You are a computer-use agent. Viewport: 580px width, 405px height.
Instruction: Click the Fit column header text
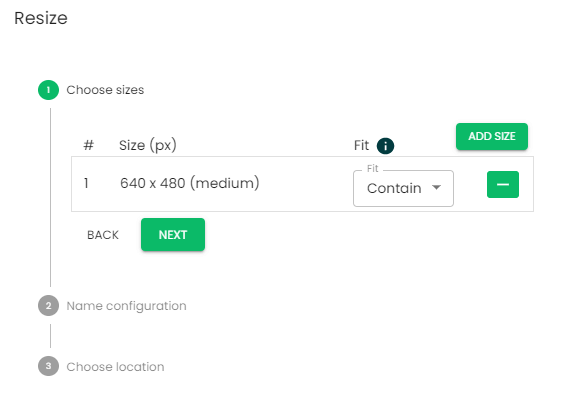click(x=361, y=145)
